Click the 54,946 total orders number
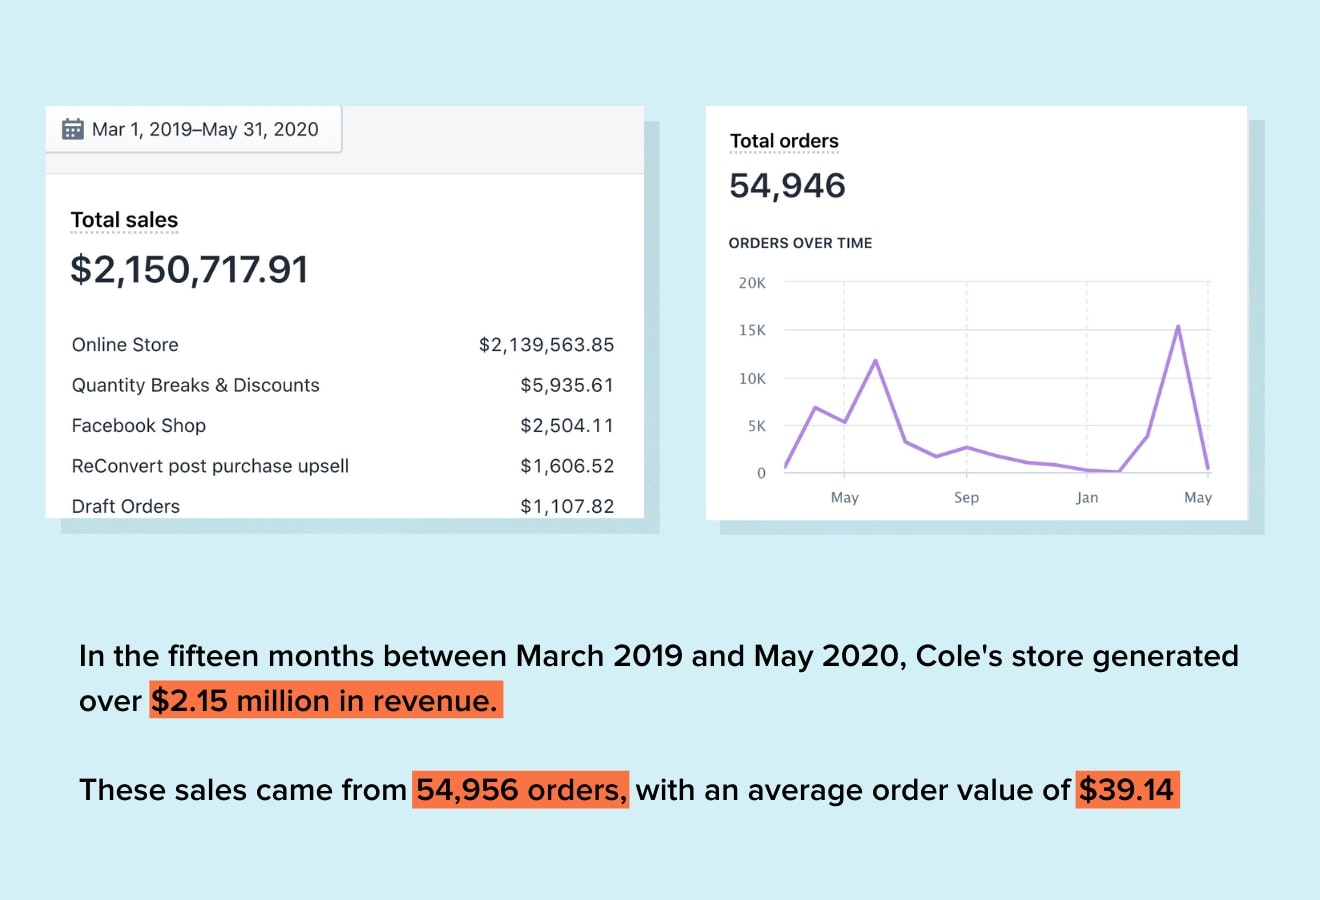This screenshot has height=900, width=1320. (787, 186)
